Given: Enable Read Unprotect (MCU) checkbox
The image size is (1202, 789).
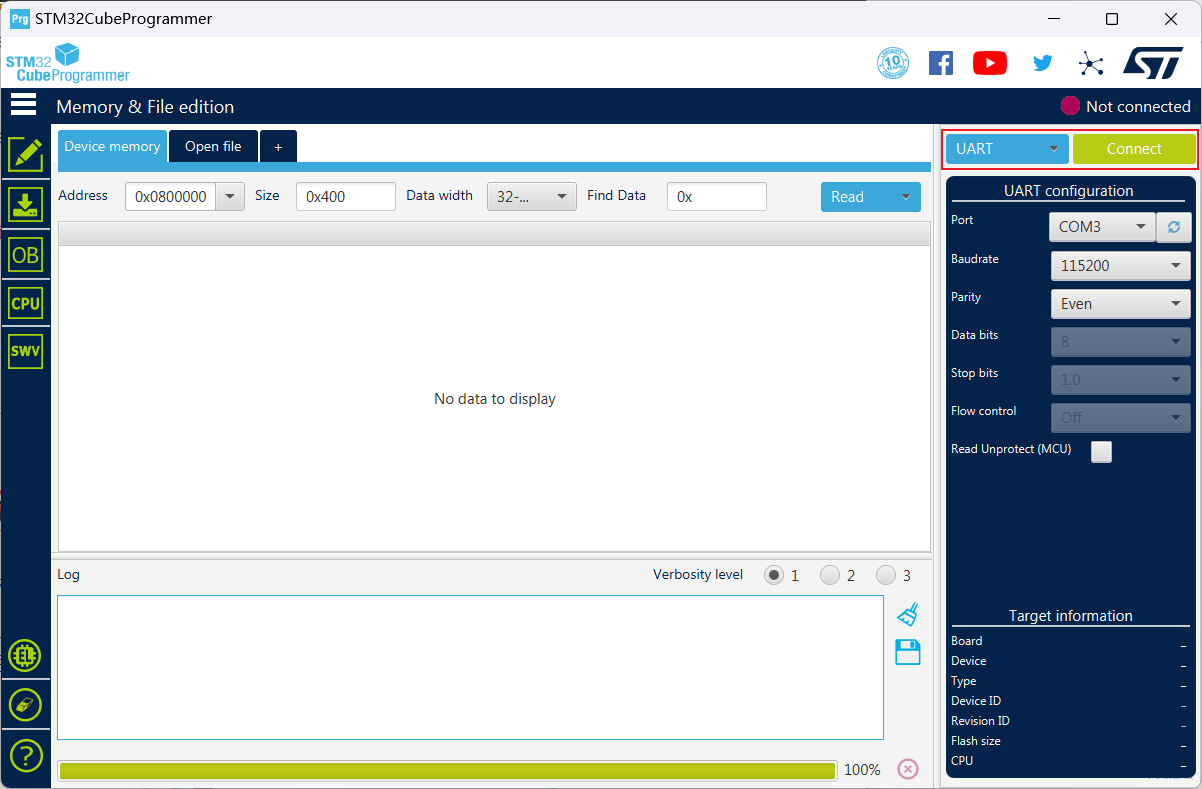Looking at the screenshot, I should [1101, 452].
